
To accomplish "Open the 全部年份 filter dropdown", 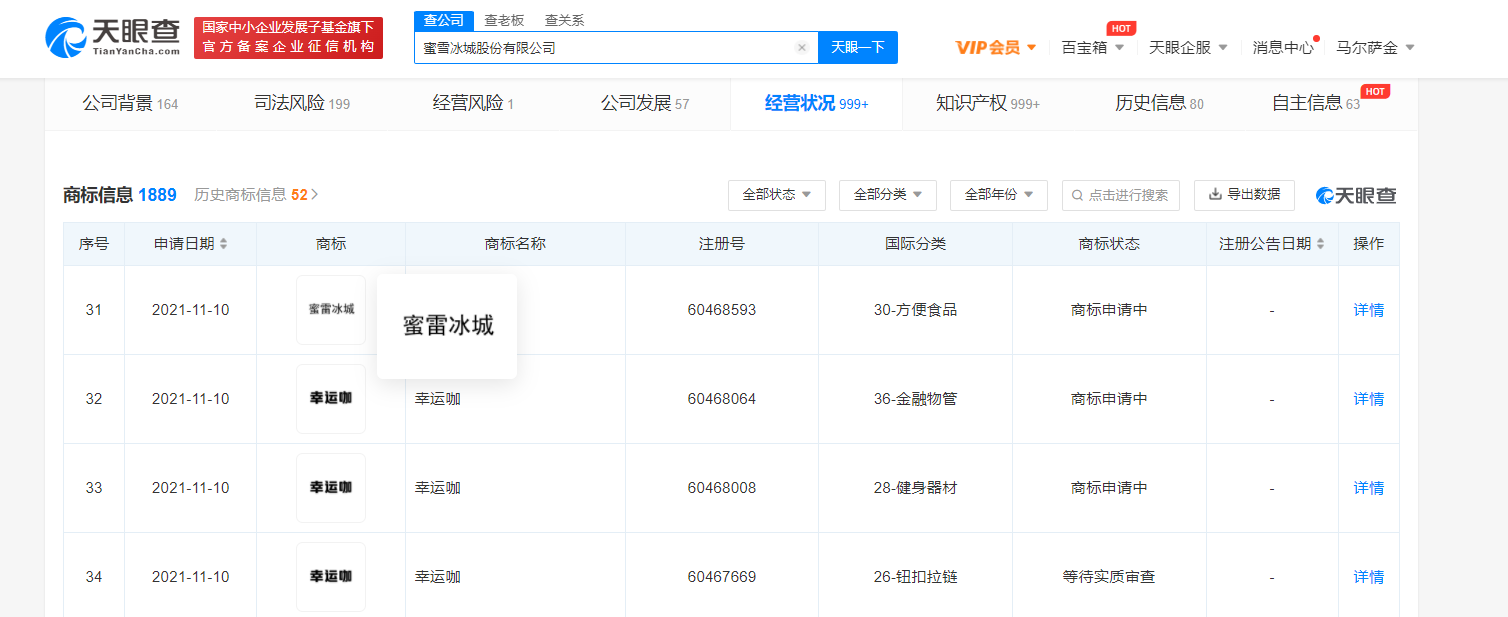I will (998, 195).
